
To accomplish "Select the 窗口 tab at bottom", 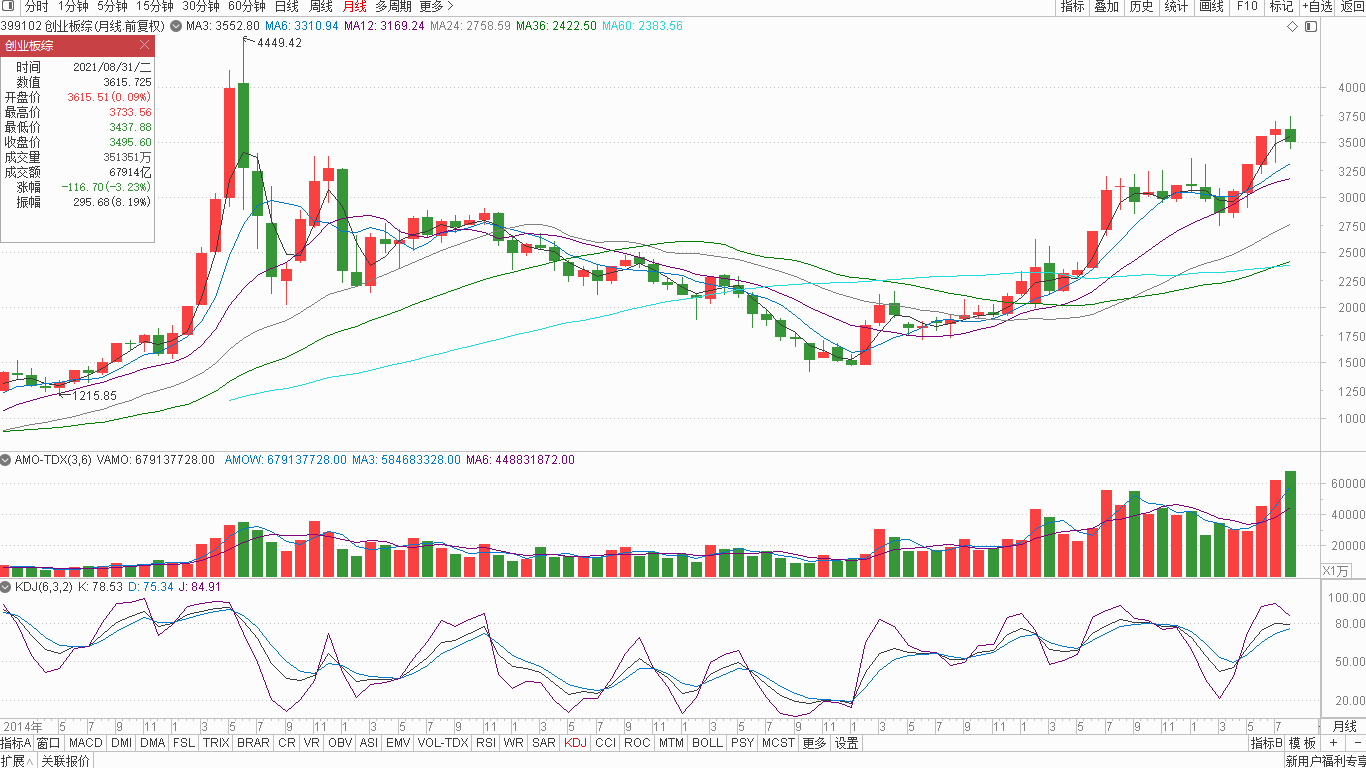I will (49, 743).
